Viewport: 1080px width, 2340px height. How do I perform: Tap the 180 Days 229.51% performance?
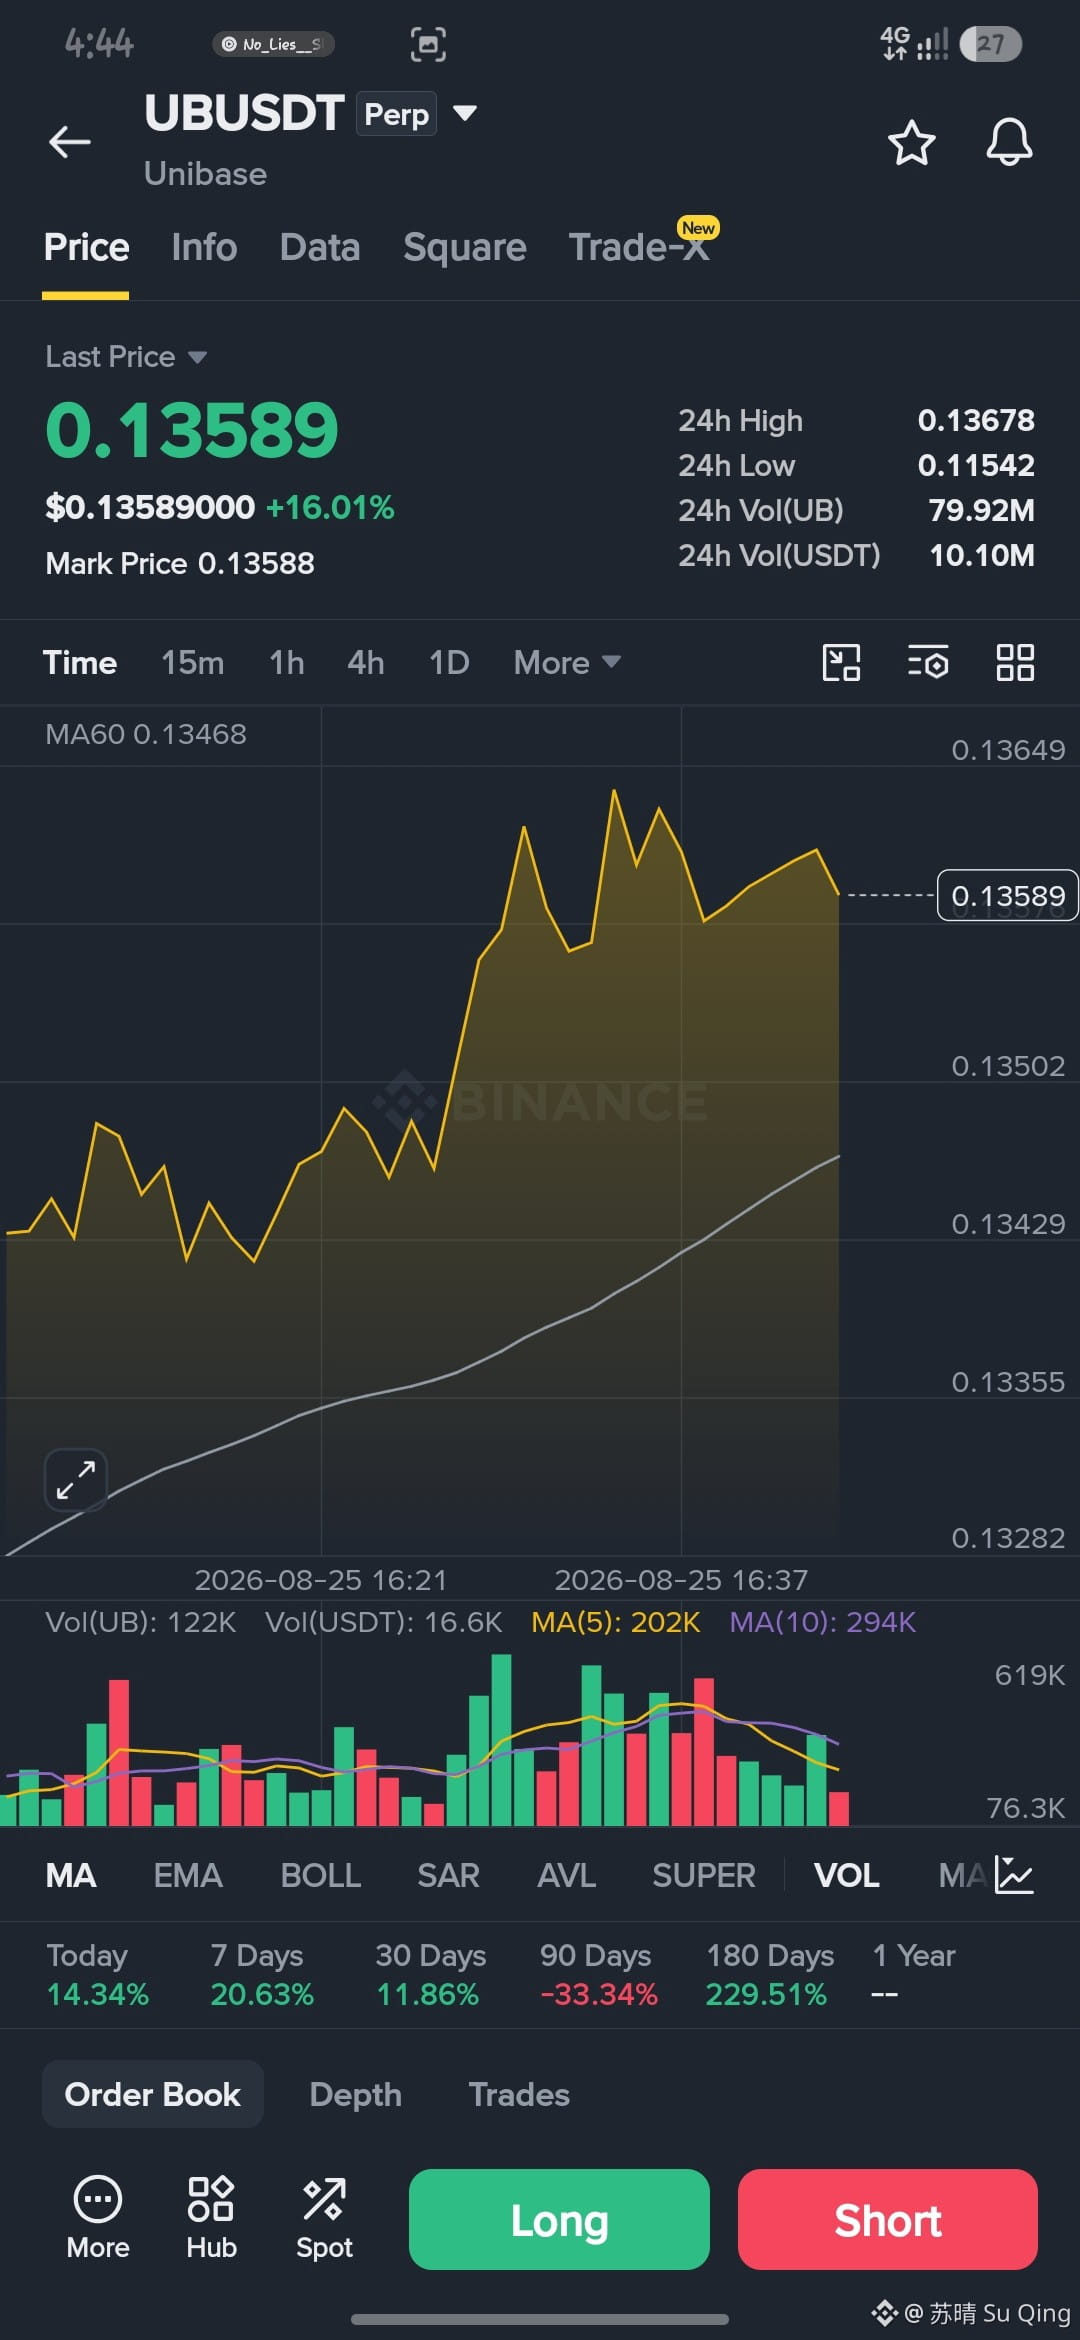click(x=769, y=1975)
